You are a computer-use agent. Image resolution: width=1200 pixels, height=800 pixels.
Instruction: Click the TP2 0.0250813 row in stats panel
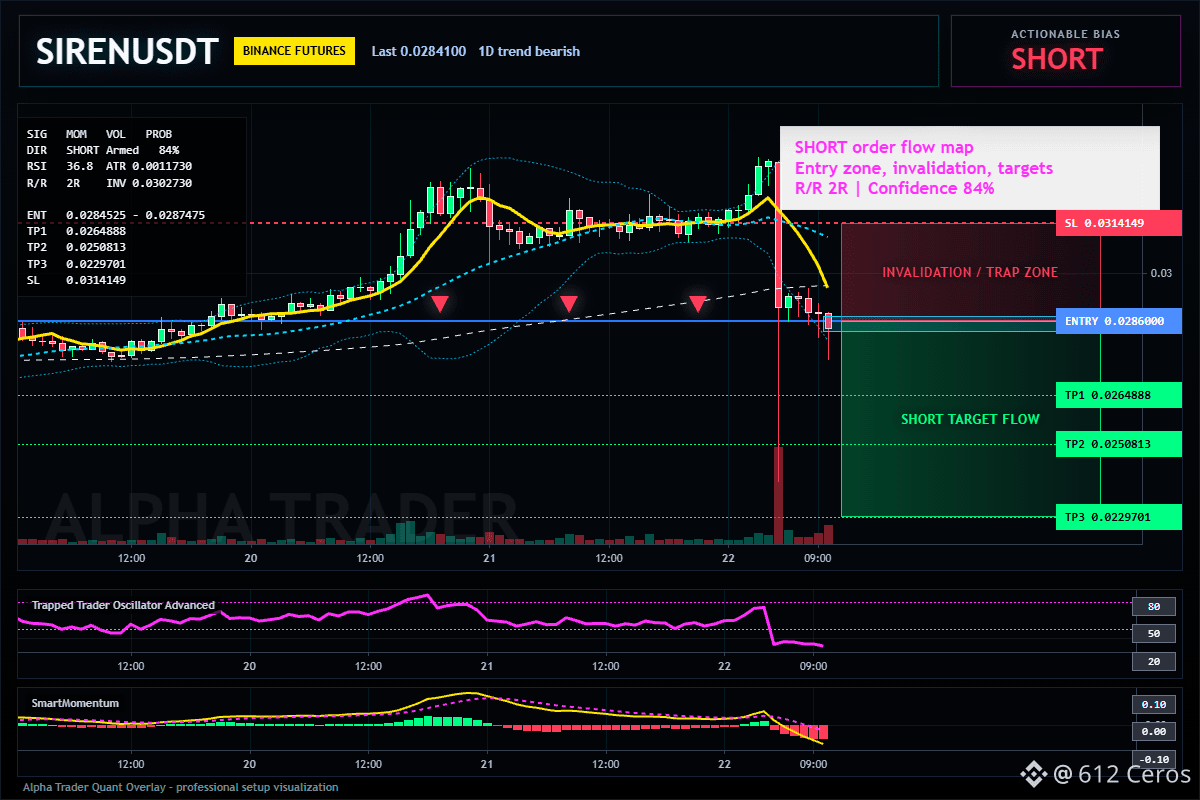pyautogui.click(x=76, y=247)
